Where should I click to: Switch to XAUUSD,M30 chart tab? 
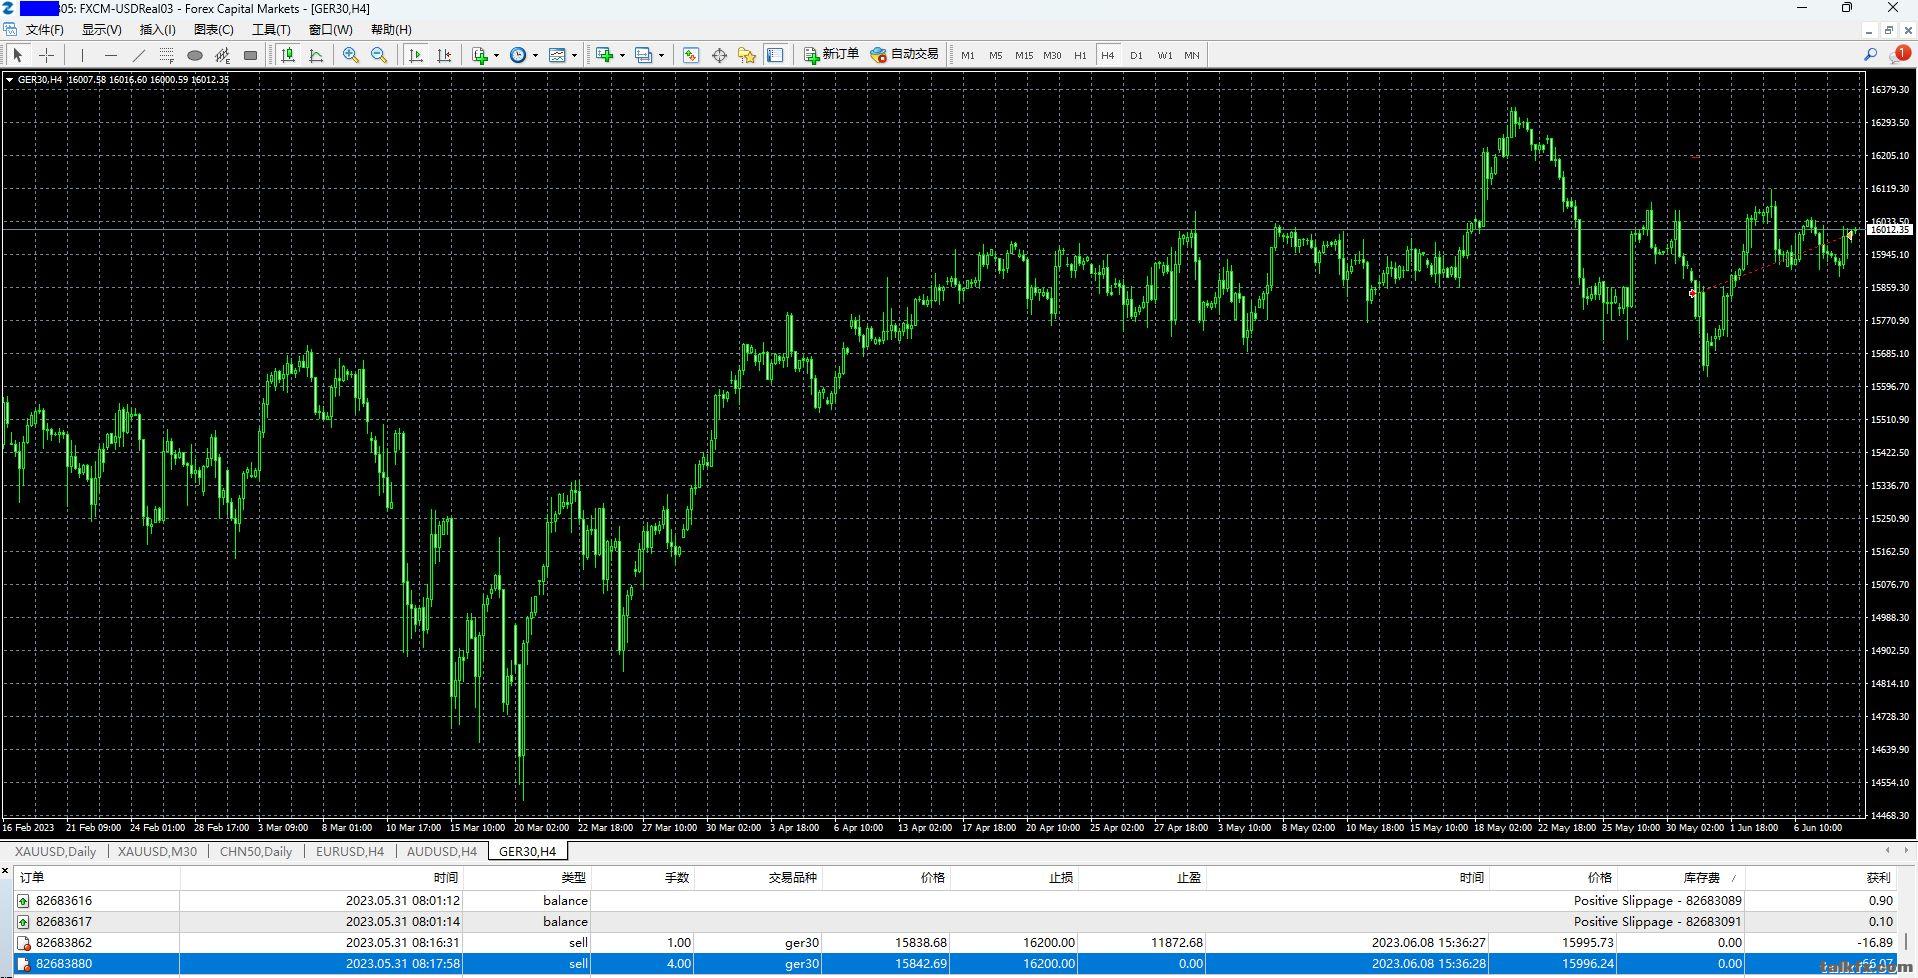(157, 852)
